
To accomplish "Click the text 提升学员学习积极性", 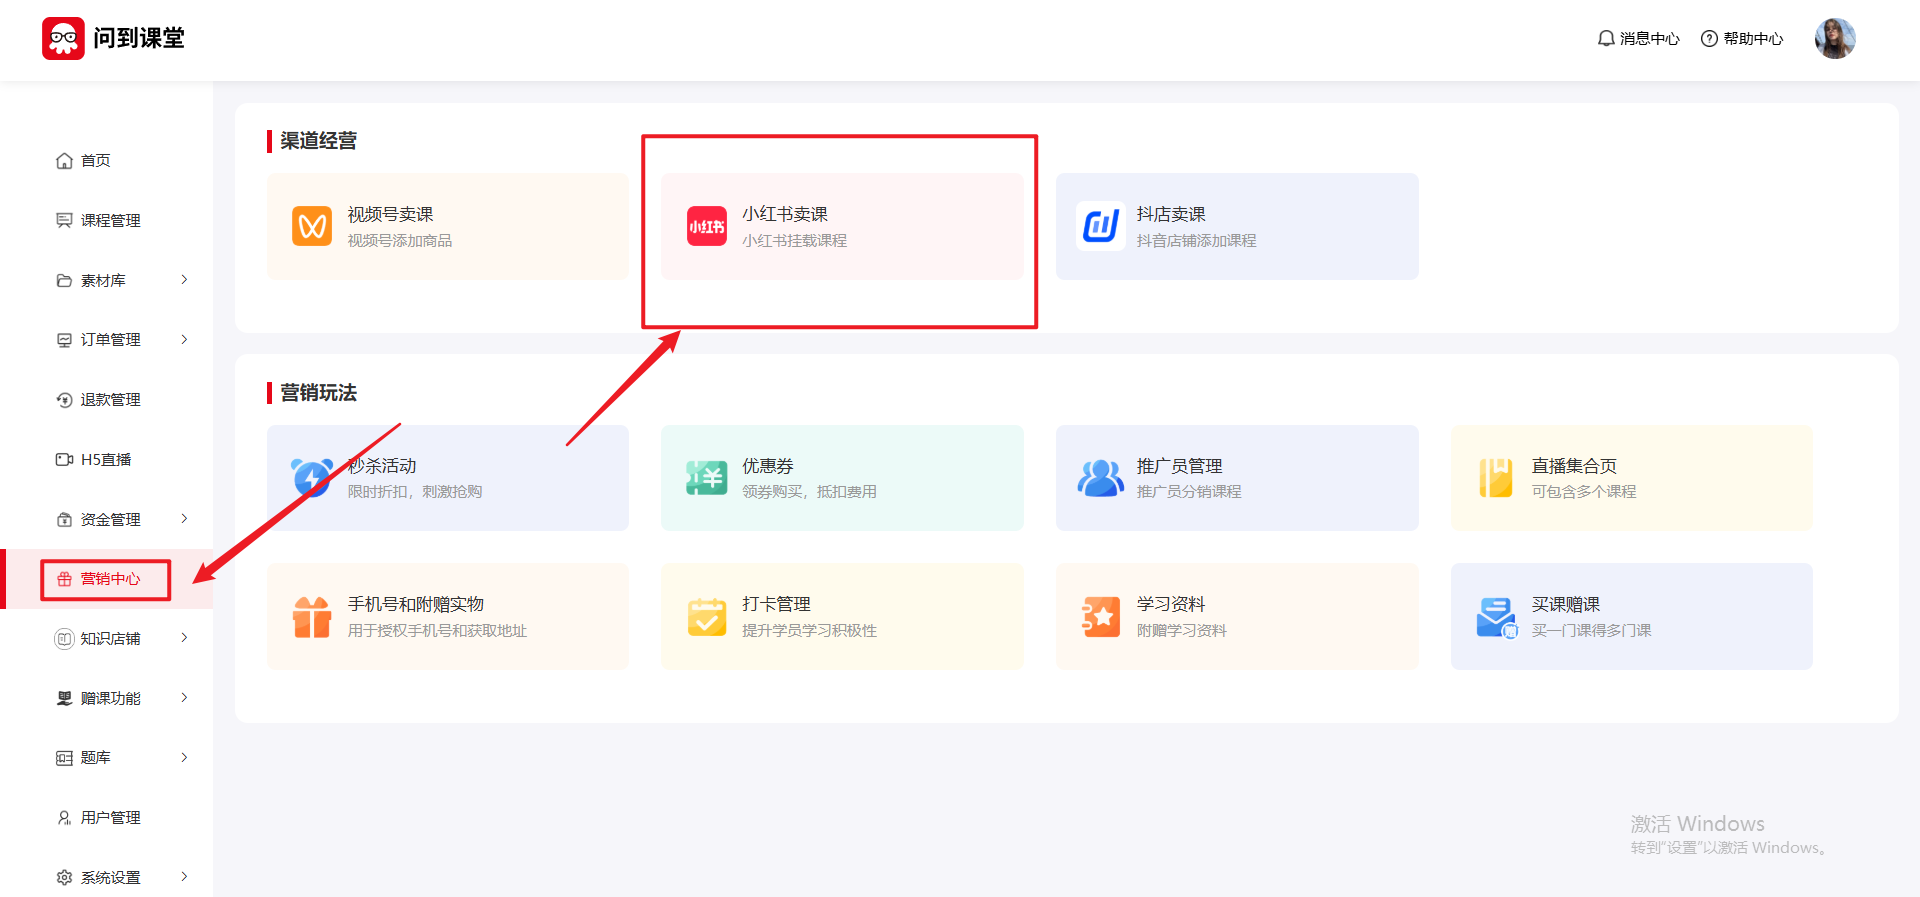I will [810, 631].
